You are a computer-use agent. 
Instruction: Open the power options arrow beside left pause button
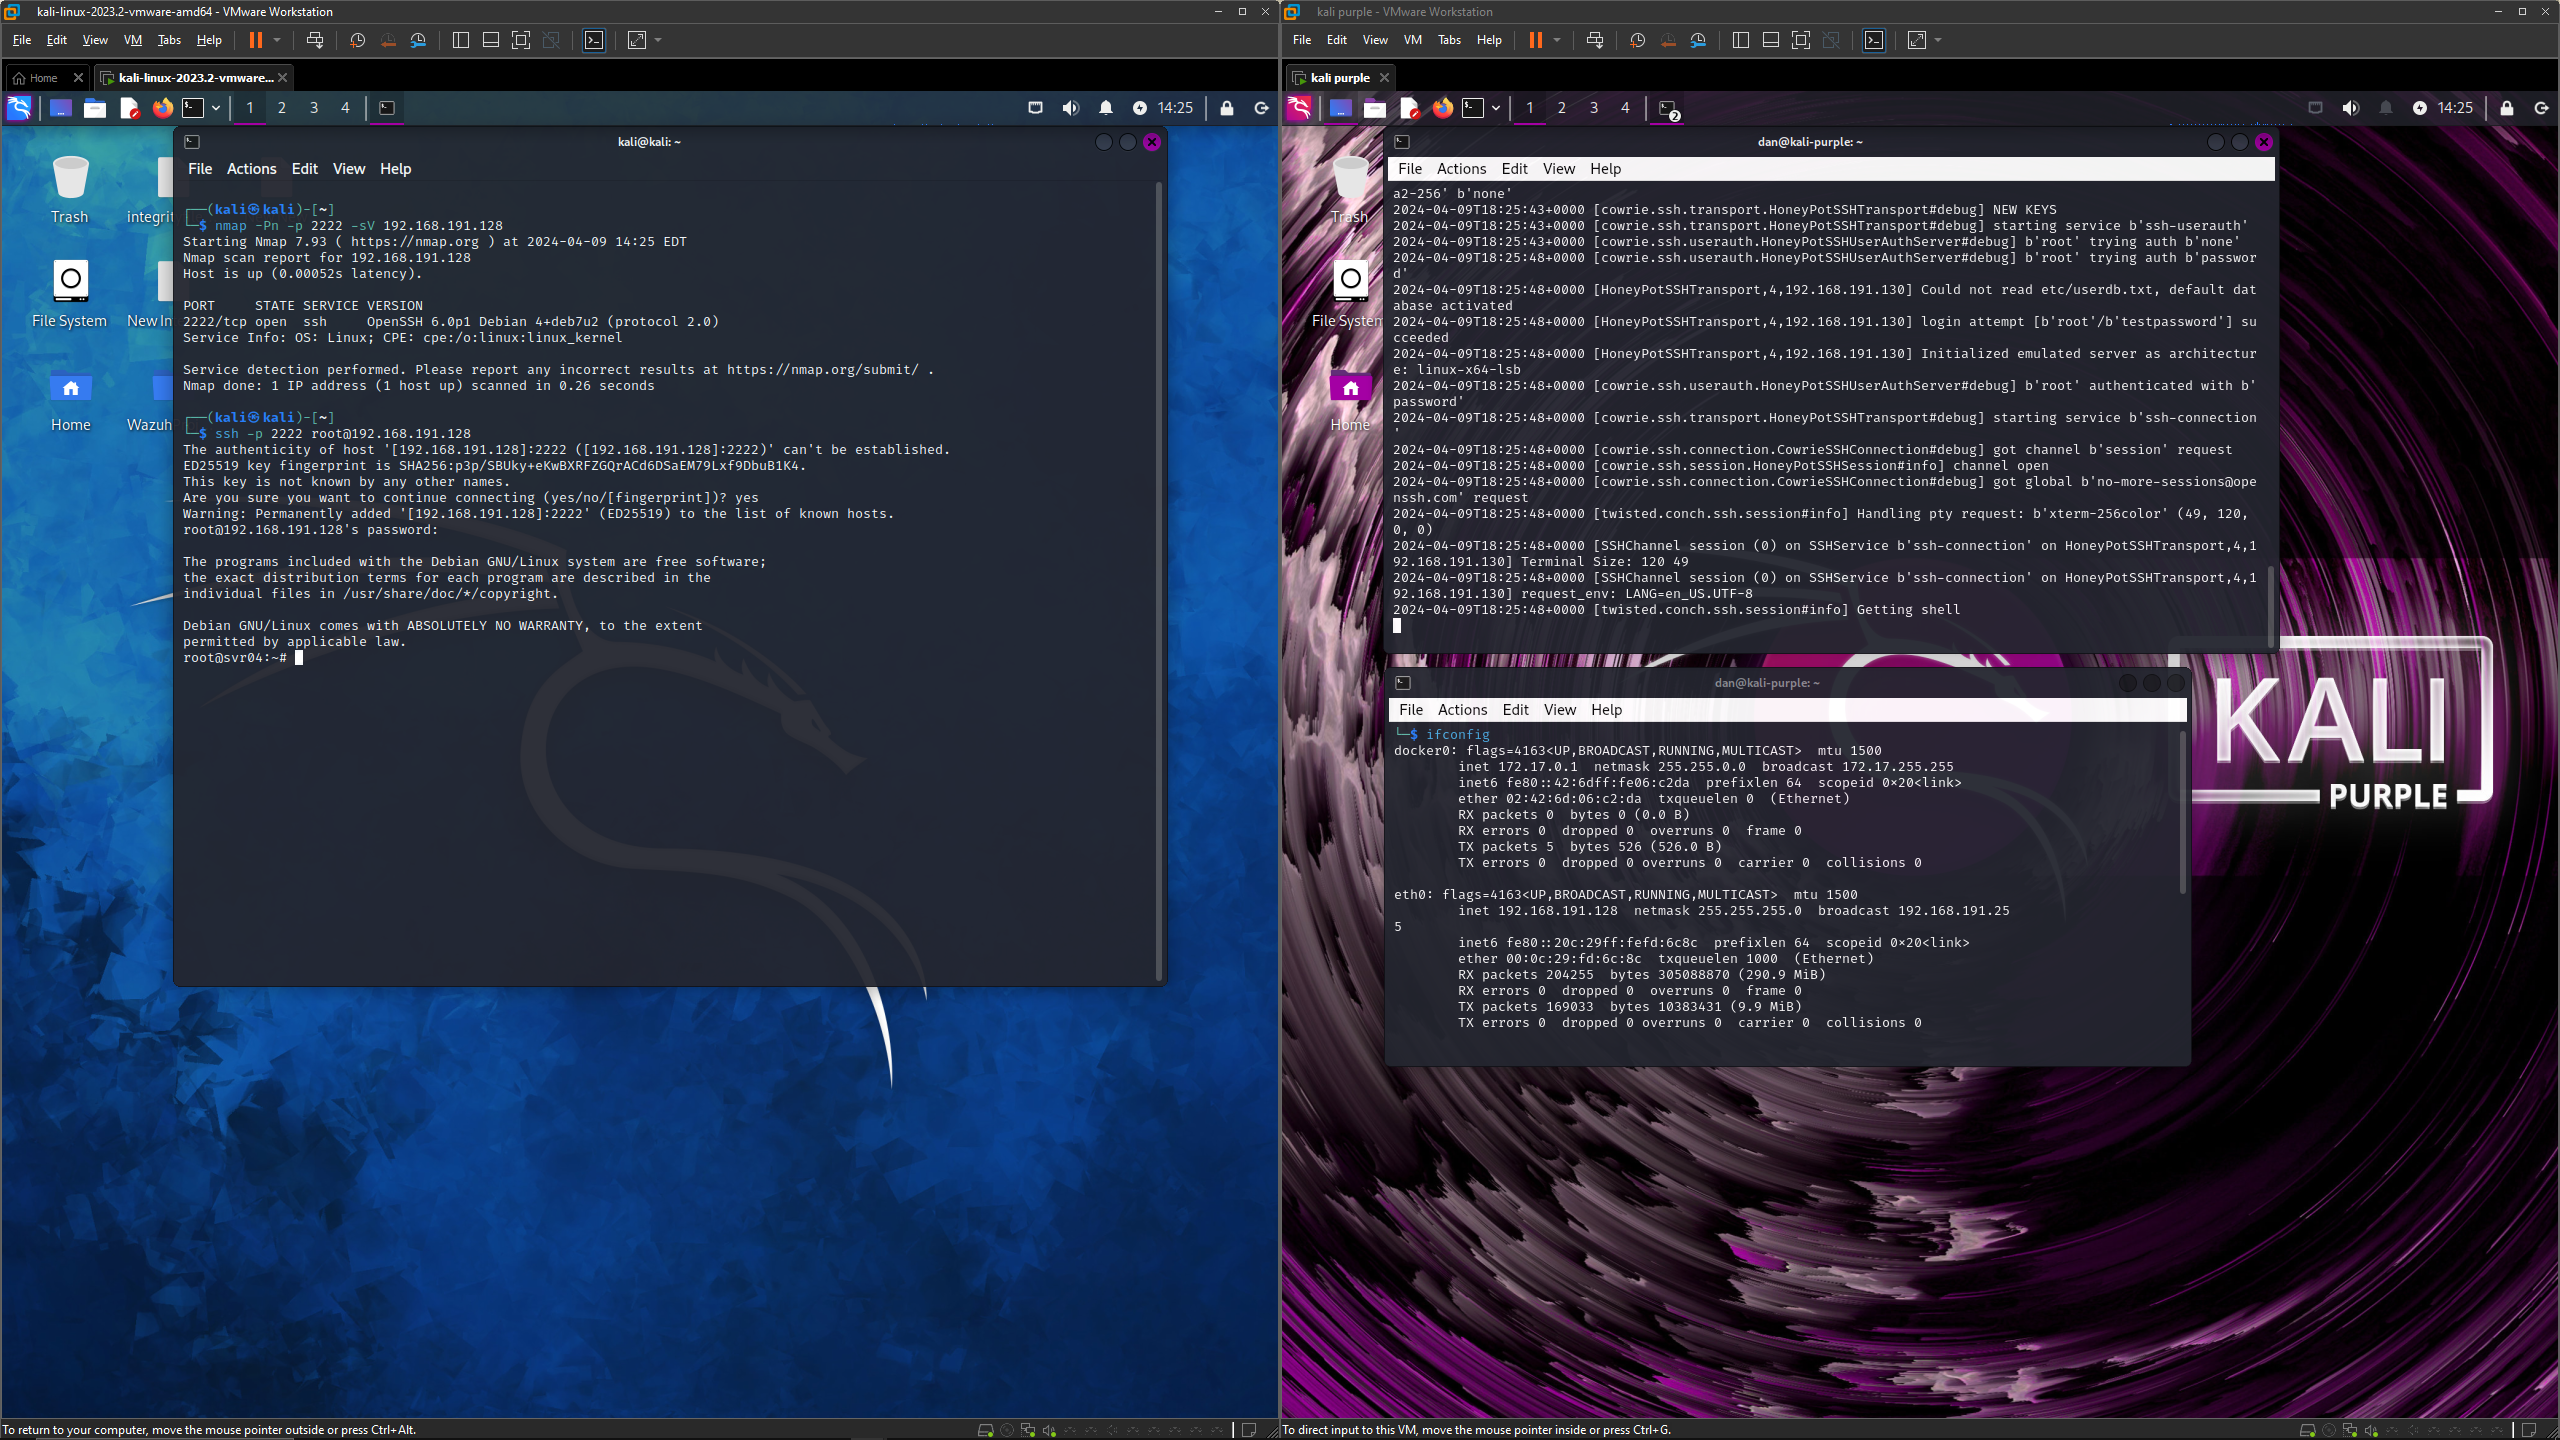[x=277, y=40]
